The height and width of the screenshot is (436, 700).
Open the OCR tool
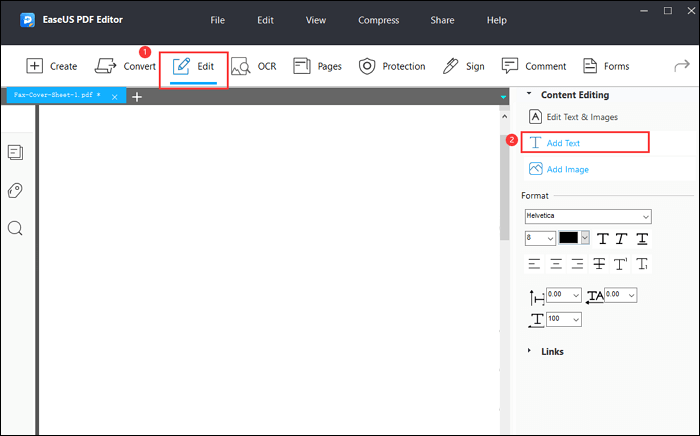tap(253, 66)
